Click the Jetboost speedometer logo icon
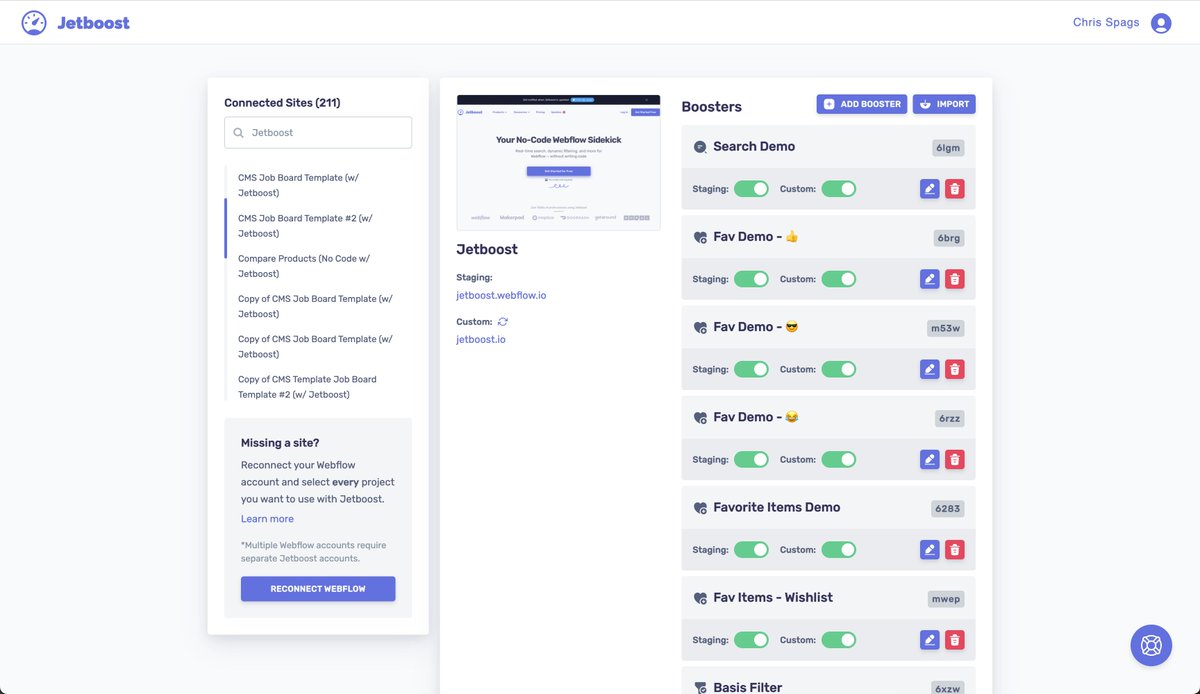The height and width of the screenshot is (694, 1200). (34, 22)
